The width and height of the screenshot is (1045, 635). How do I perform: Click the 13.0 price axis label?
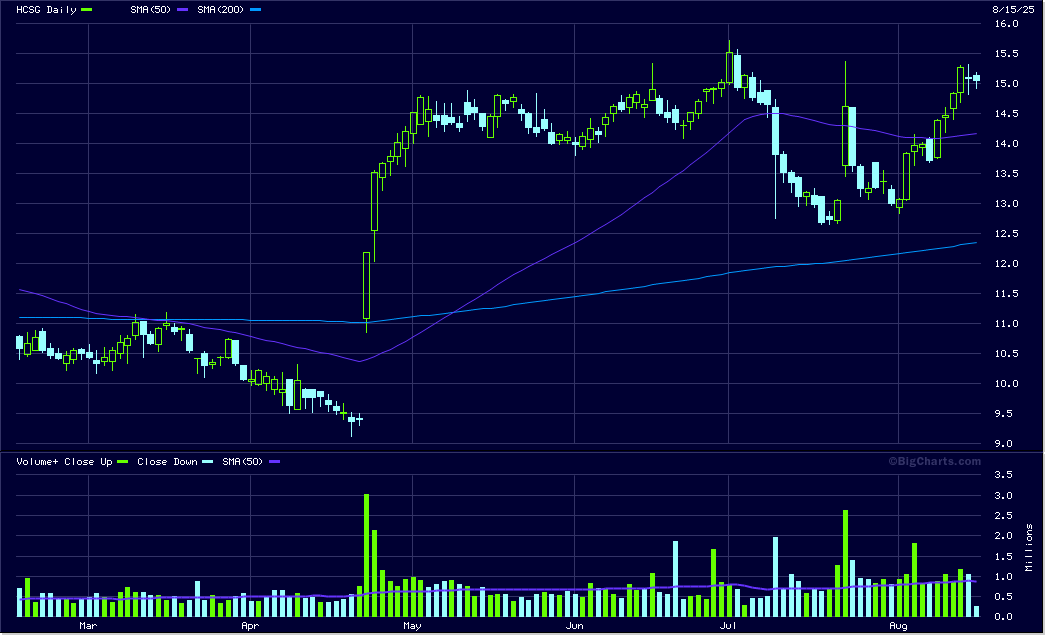pos(1006,204)
